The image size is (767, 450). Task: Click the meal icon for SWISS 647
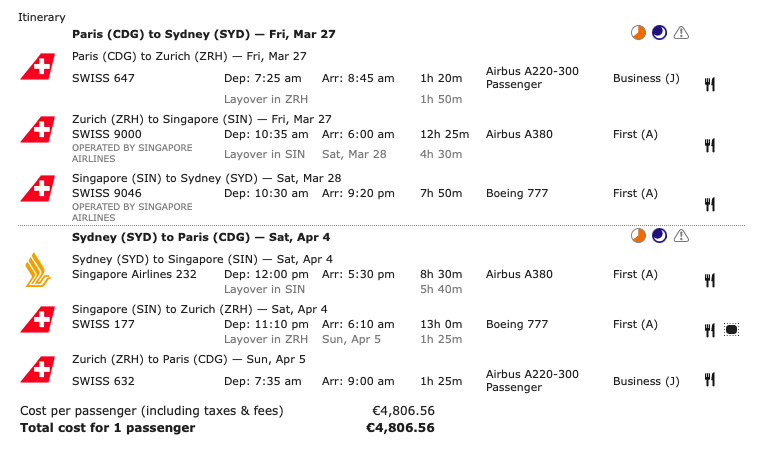[x=710, y=84]
